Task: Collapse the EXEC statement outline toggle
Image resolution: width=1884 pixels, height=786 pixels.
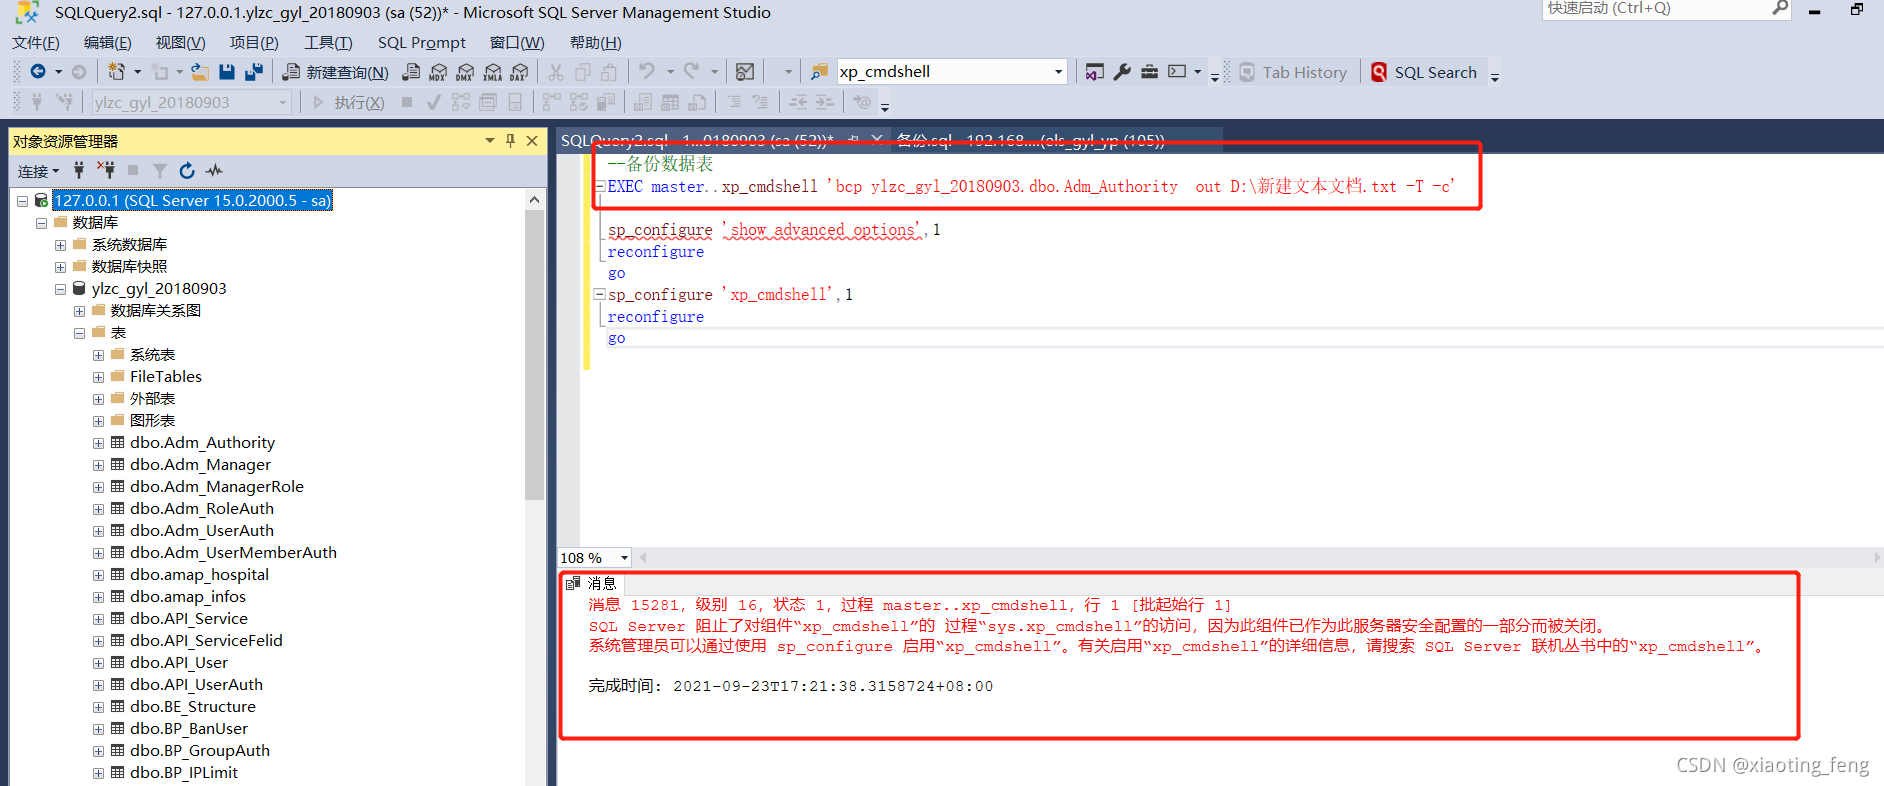Action: (599, 186)
